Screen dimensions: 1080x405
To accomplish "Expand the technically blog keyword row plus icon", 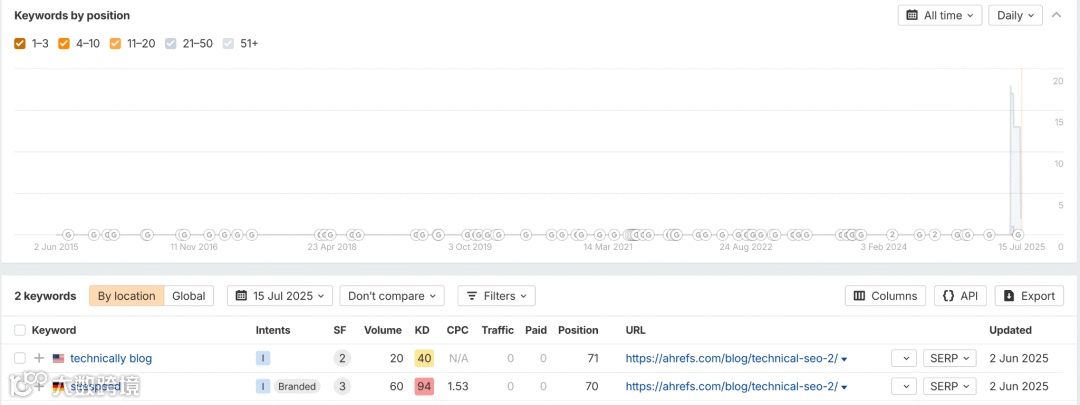I will [x=39, y=358].
